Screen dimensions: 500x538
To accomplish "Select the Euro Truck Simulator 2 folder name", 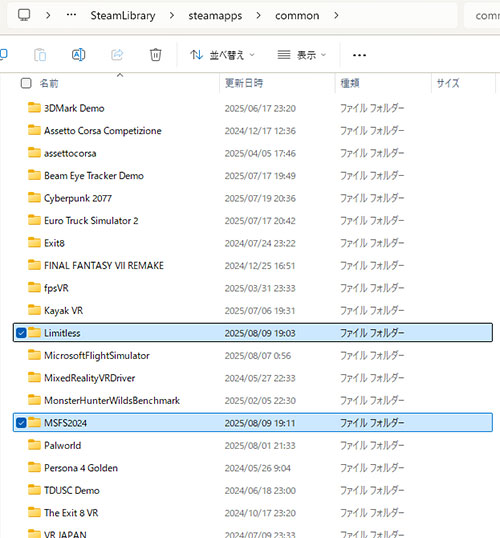I will pyautogui.click(x=91, y=220).
